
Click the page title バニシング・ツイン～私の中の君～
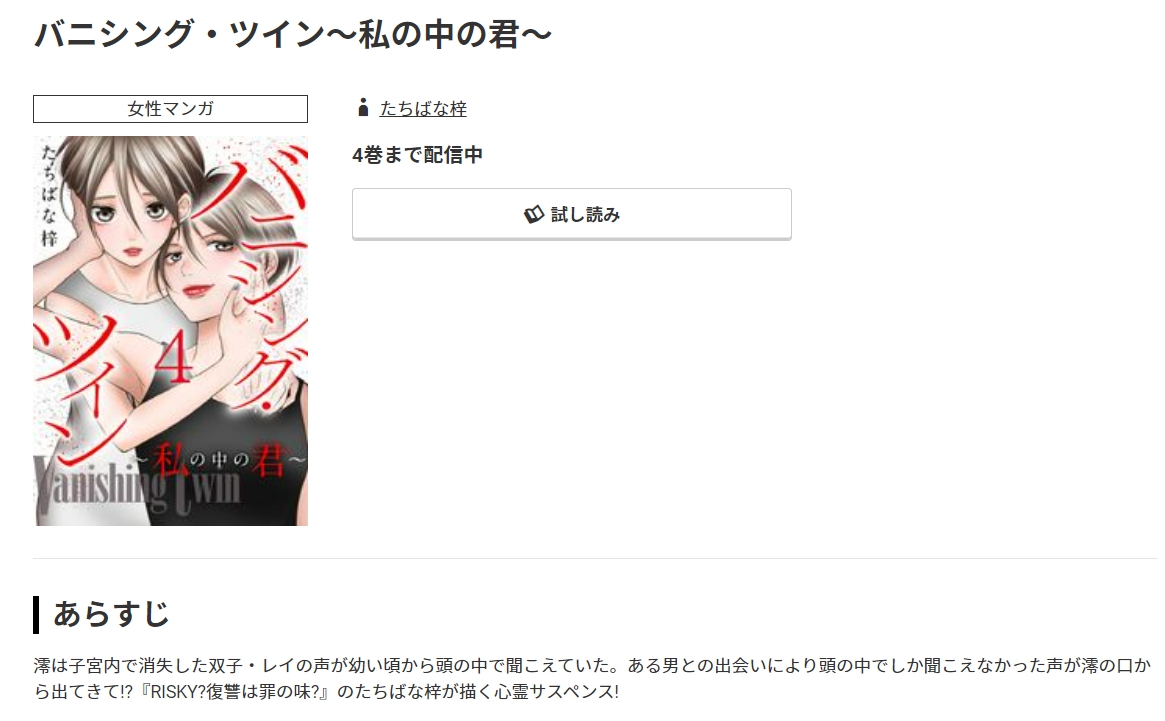pyautogui.click(x=293, y=34)
